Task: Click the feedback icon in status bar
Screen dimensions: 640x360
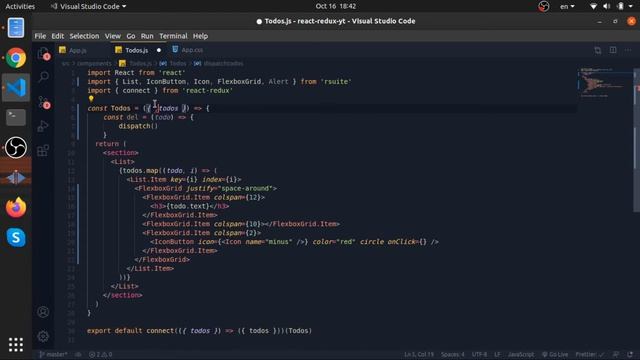Action: tap(616, 354)
